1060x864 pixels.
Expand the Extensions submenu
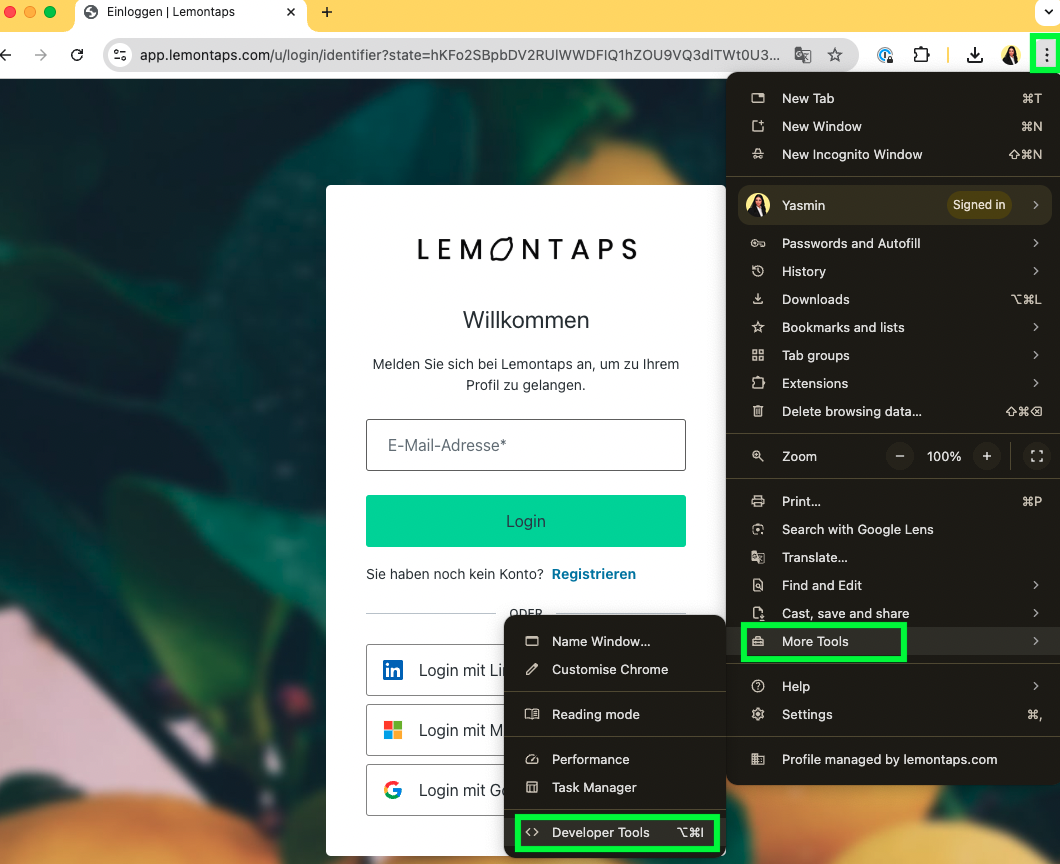pos(895,384)
